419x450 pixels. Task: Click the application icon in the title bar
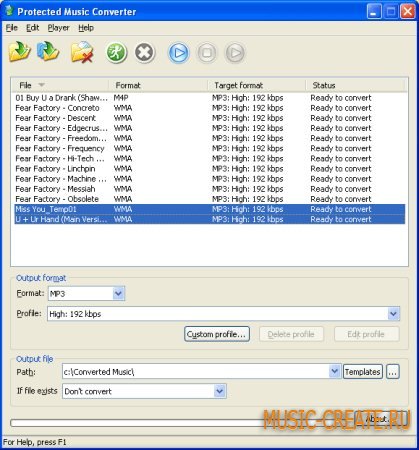click(9, 11)
